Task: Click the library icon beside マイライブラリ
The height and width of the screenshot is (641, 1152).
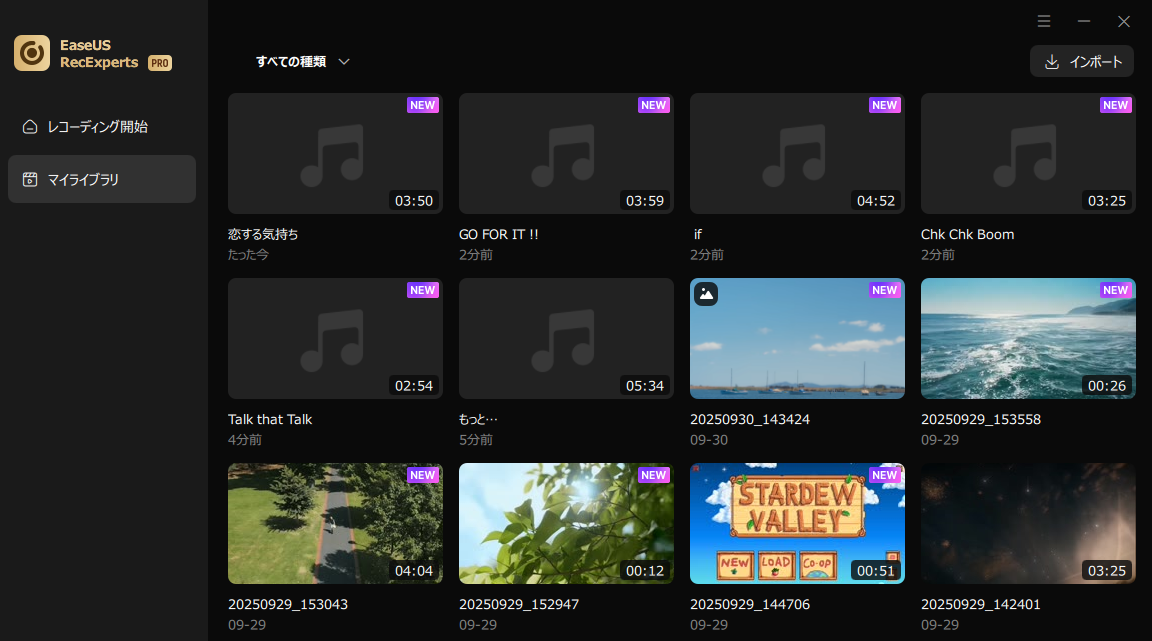Action: [30, 180]
